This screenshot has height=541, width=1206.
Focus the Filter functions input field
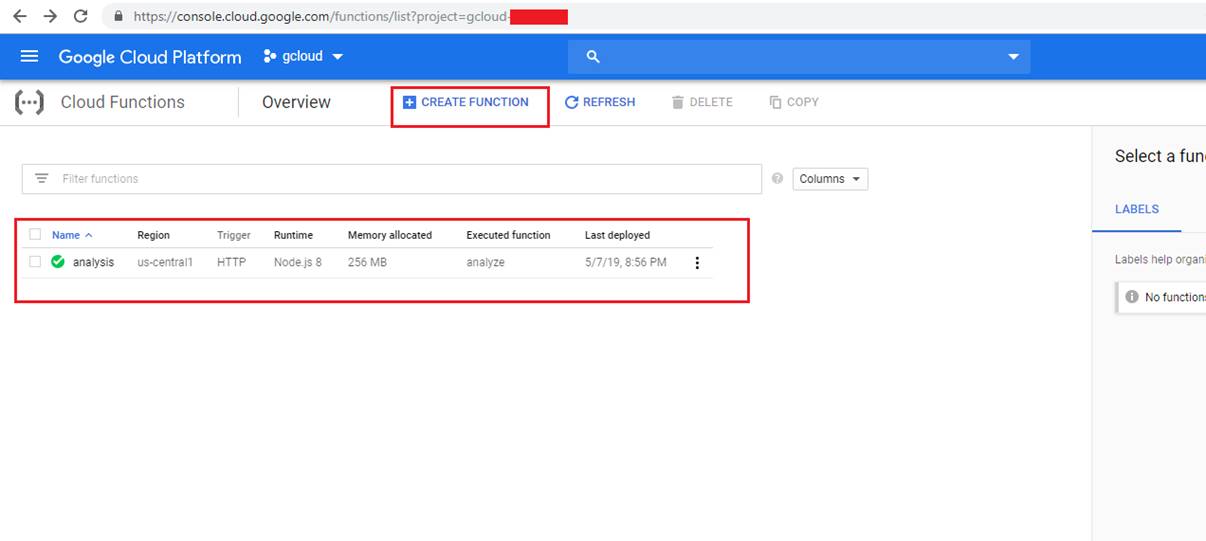(x=391, y=179)
